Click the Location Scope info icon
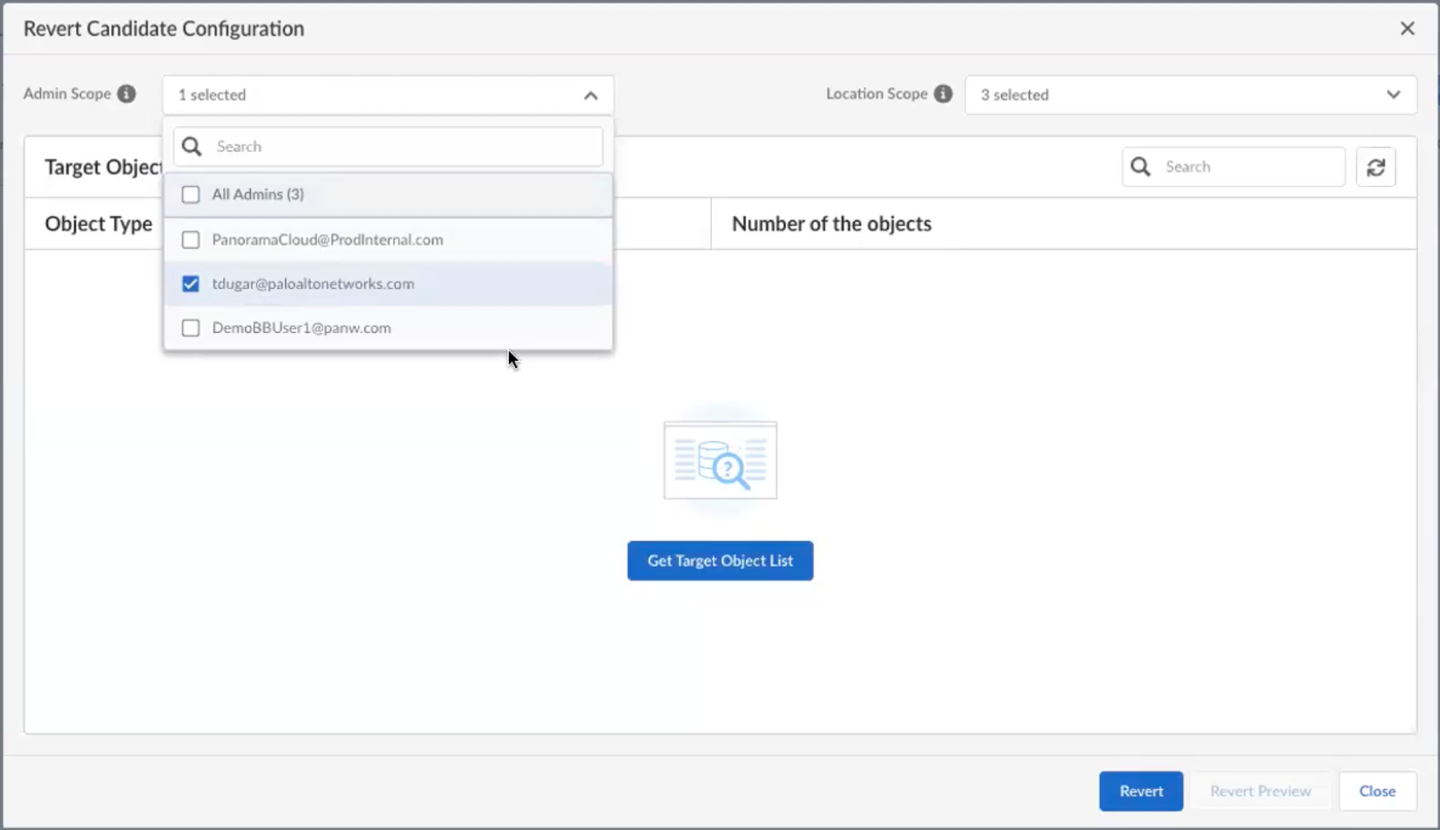Image resolution: width=1440 pixels, height=830 pixels. point(943,94)
